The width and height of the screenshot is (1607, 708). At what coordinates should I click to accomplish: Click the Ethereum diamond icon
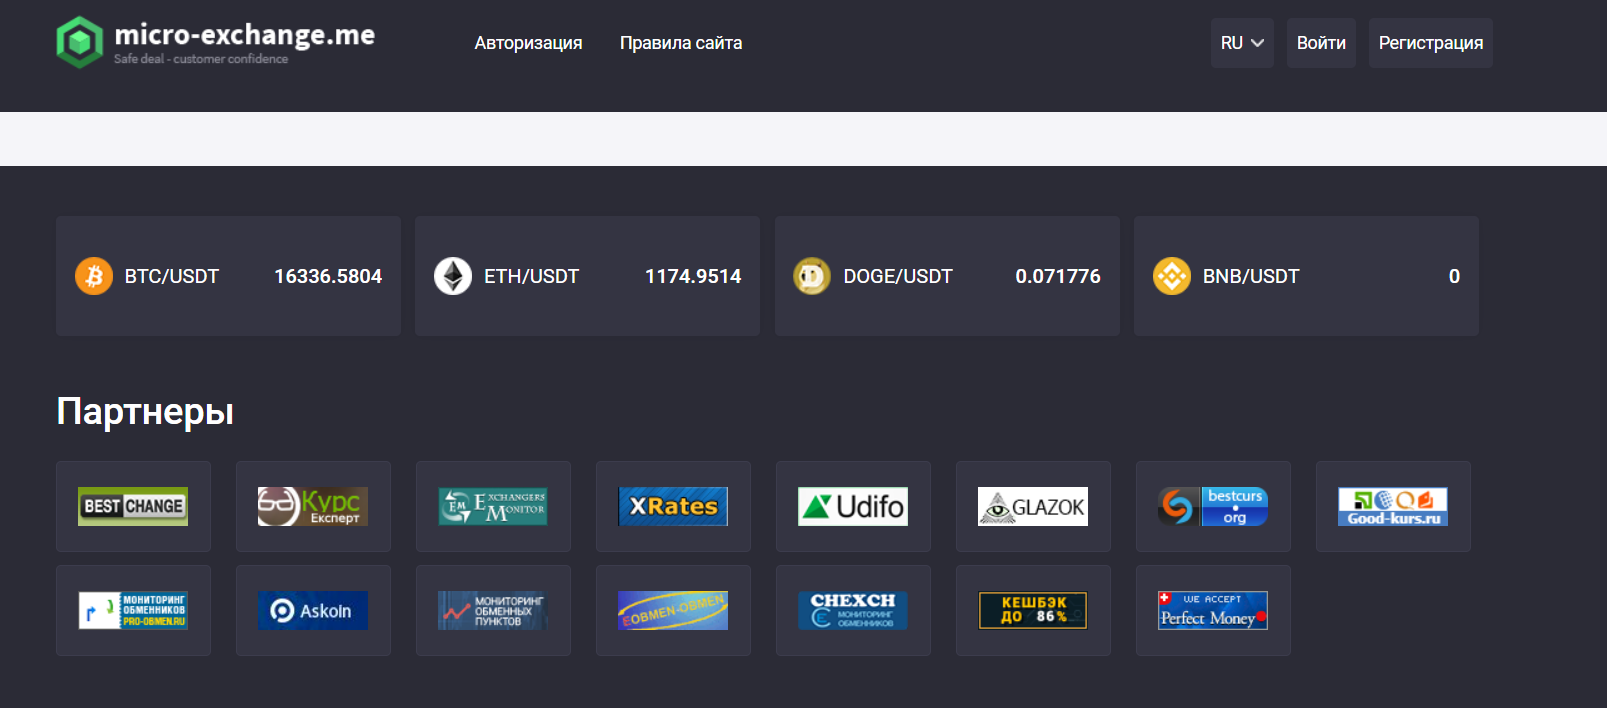pos(453,276)
